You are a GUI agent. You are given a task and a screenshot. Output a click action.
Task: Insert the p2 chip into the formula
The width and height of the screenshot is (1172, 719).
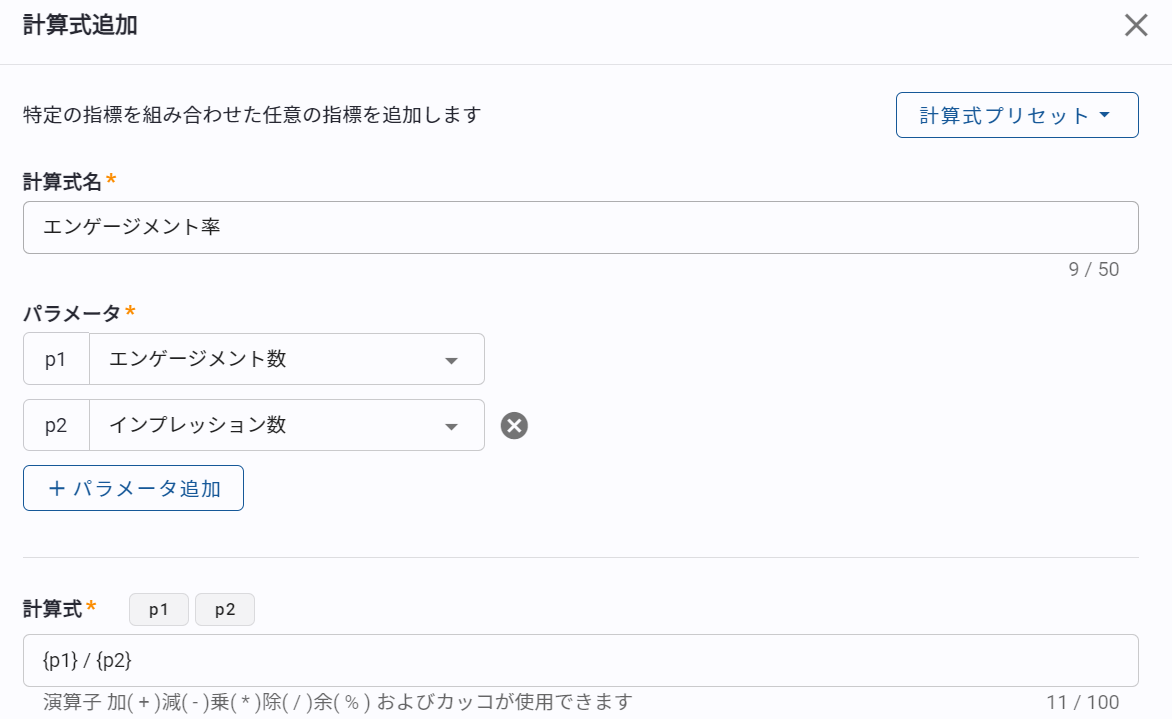(x=225, y=610)
